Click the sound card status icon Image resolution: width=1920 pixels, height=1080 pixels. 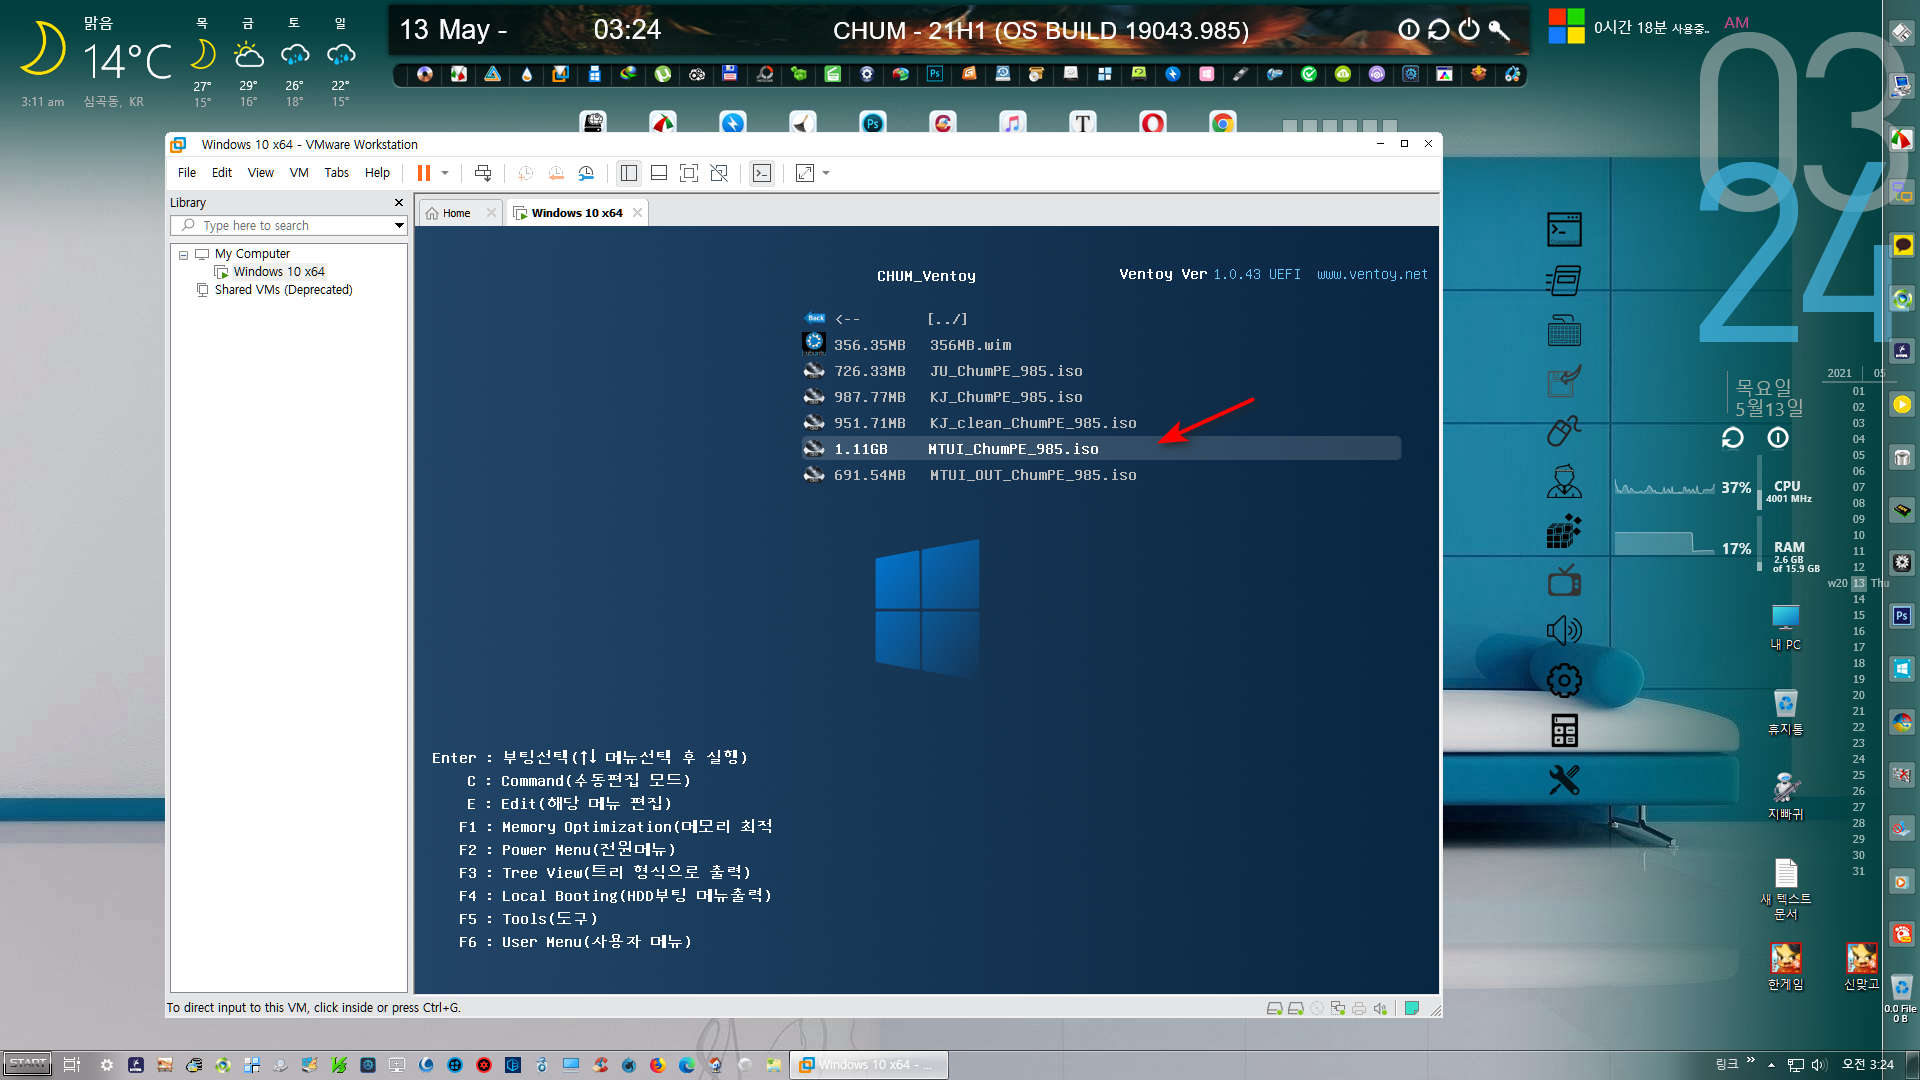coord(1381,1008)
